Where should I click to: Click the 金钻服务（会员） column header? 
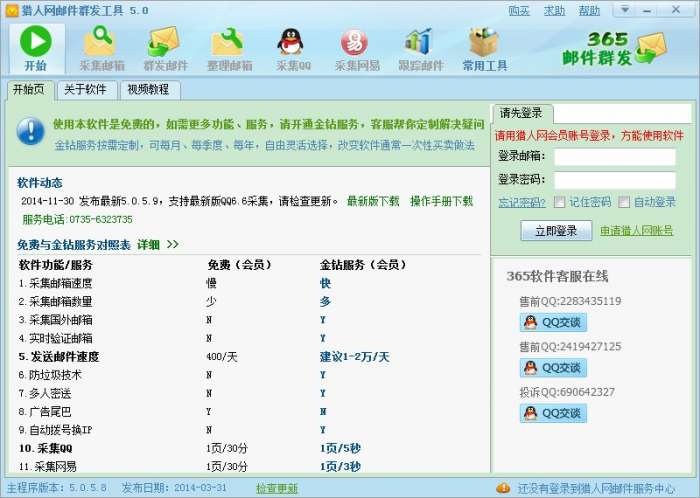[362, 265]
